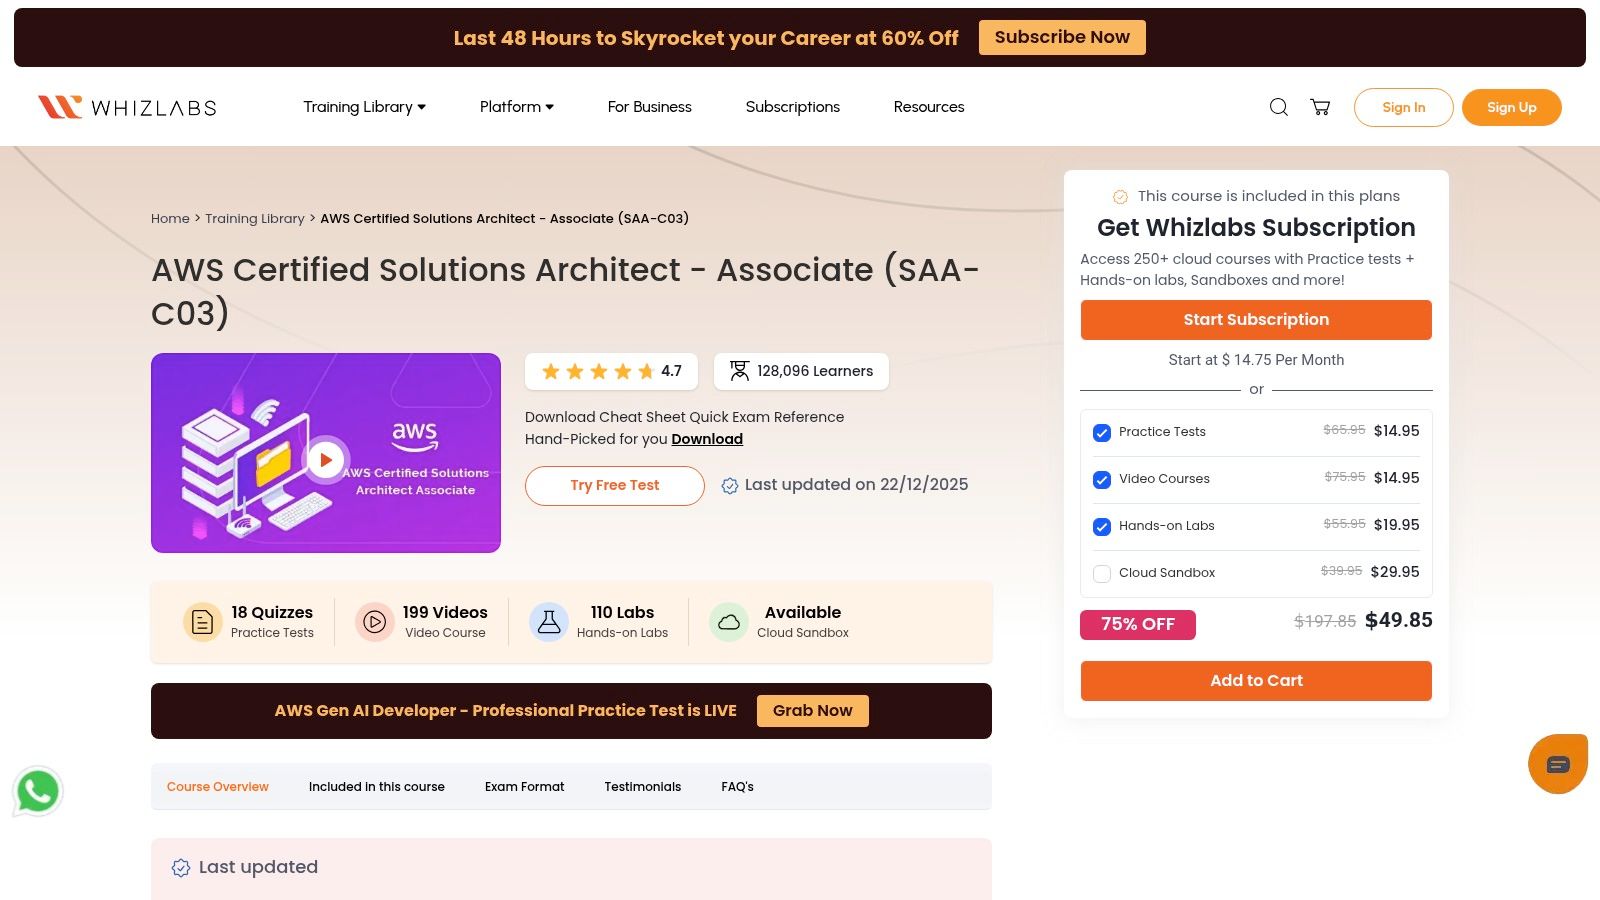The width and height of the screenshot is (1600, 900).
Task: Go to Subscriptions page
Action: (792, 107)
